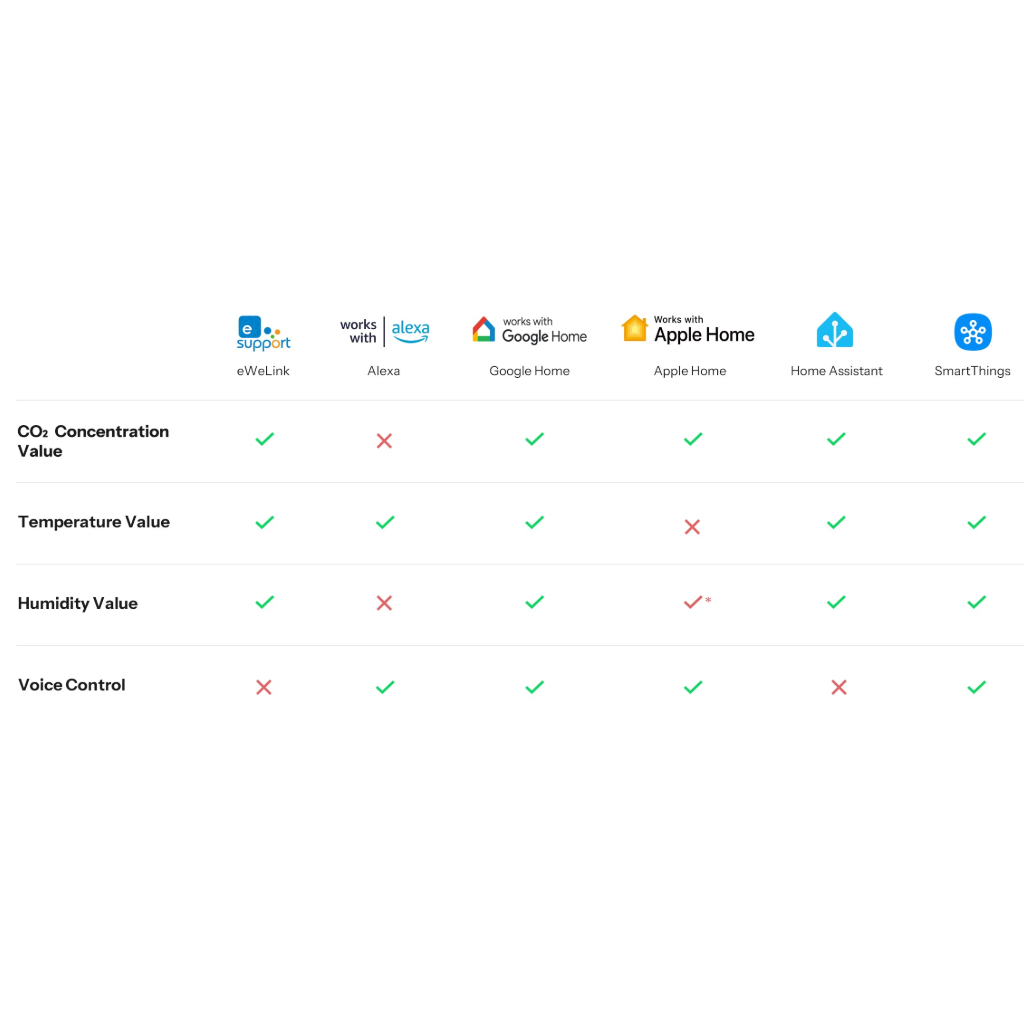The height and width of the screenshot is (1024, 1024).
Task: Click the CO₂ Concentration Value row label
Action: click(93, 441)
